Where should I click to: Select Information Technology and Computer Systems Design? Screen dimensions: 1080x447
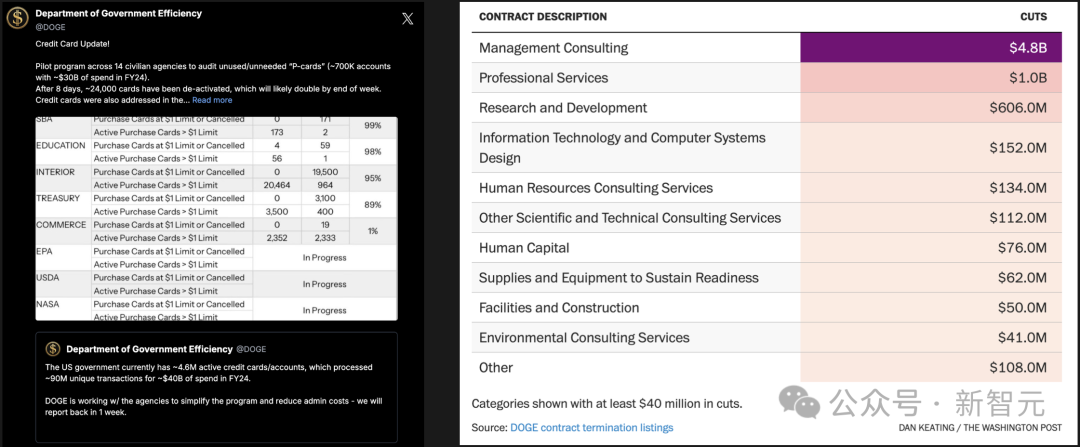click(x=622, y=147)
